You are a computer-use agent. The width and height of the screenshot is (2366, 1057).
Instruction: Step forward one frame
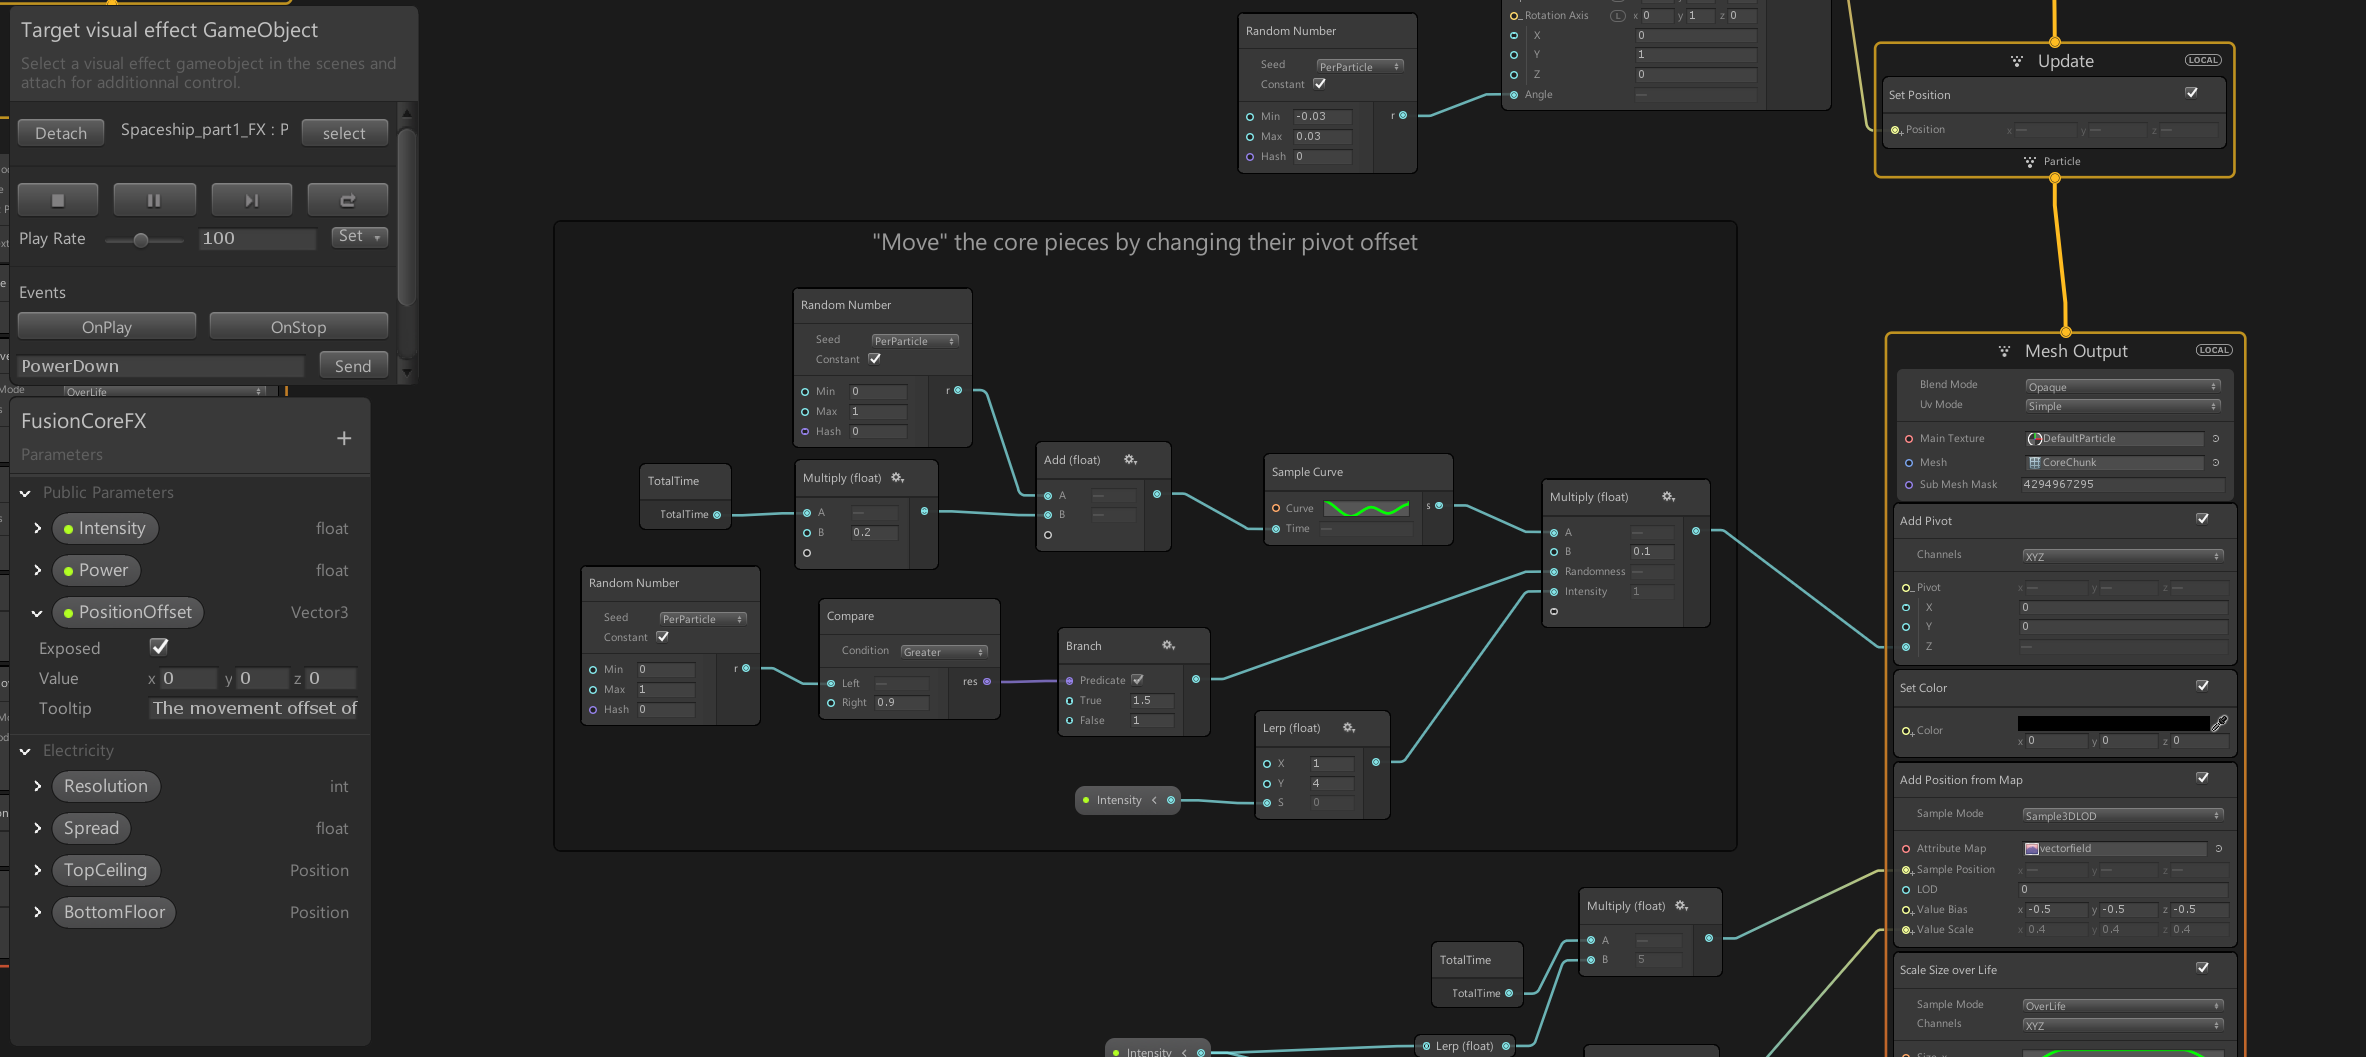pos(251,200)
